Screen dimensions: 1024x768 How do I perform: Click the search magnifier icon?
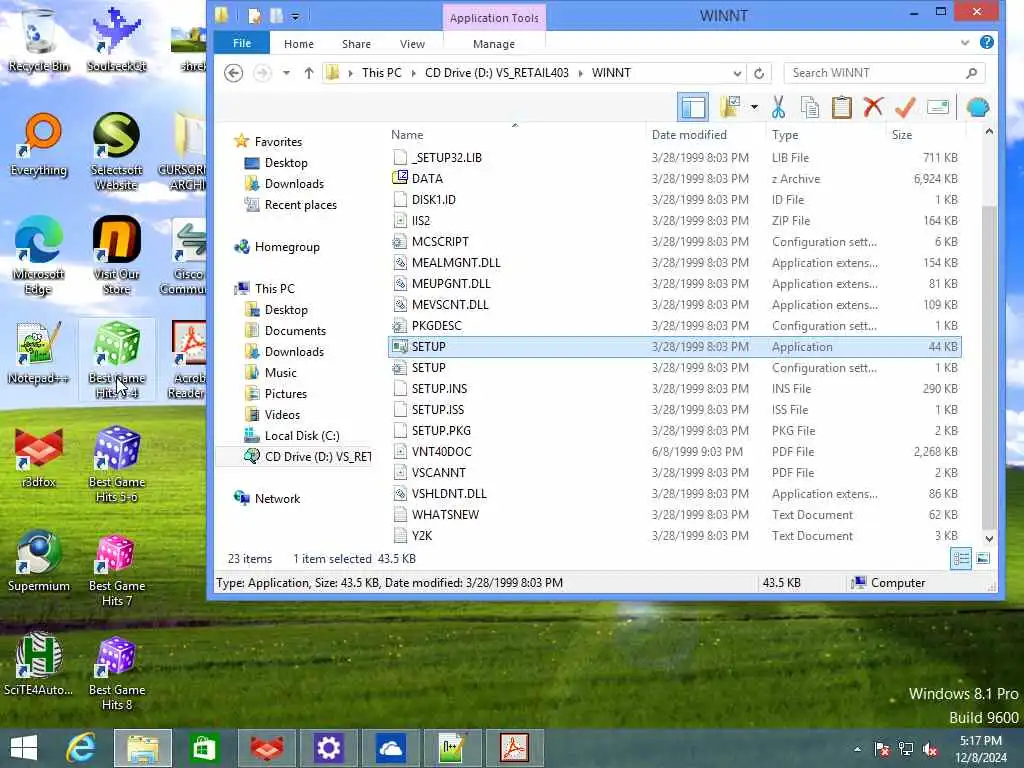pyautogui.click(x=972, y=73)
